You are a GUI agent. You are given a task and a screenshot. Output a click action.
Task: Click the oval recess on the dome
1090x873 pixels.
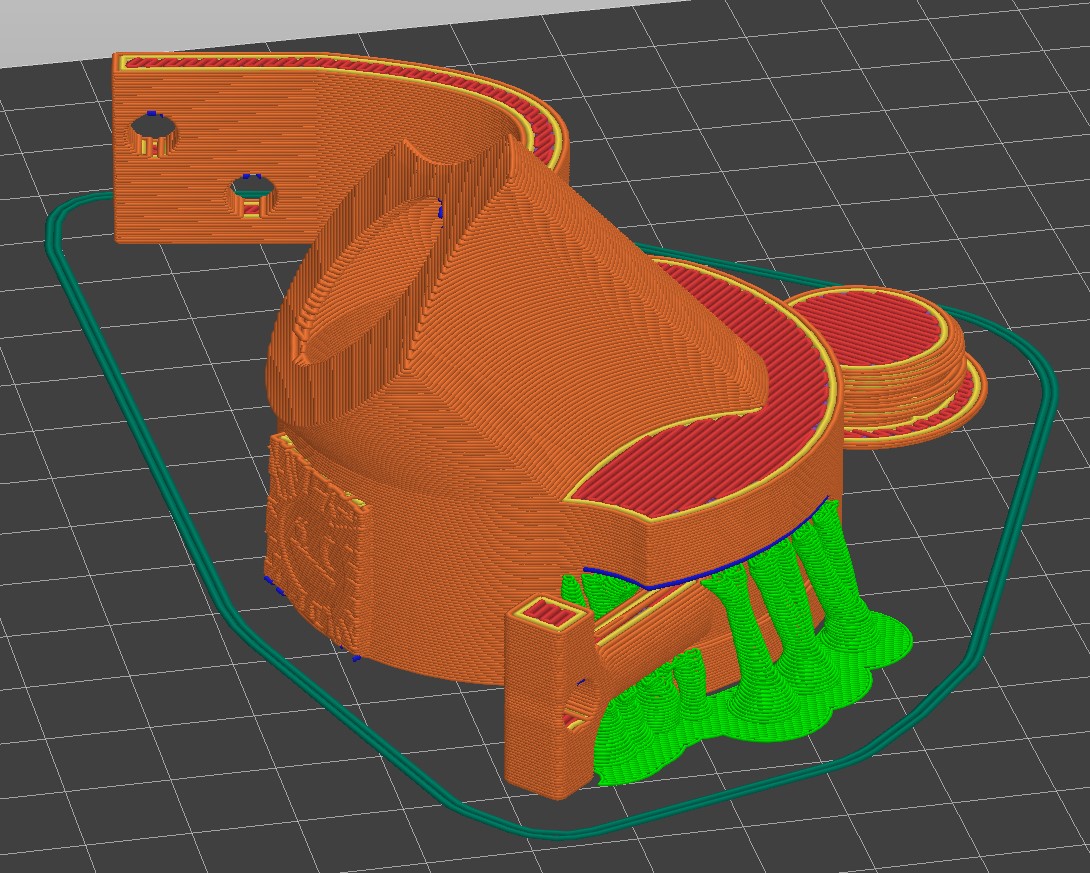click(371, 279)
